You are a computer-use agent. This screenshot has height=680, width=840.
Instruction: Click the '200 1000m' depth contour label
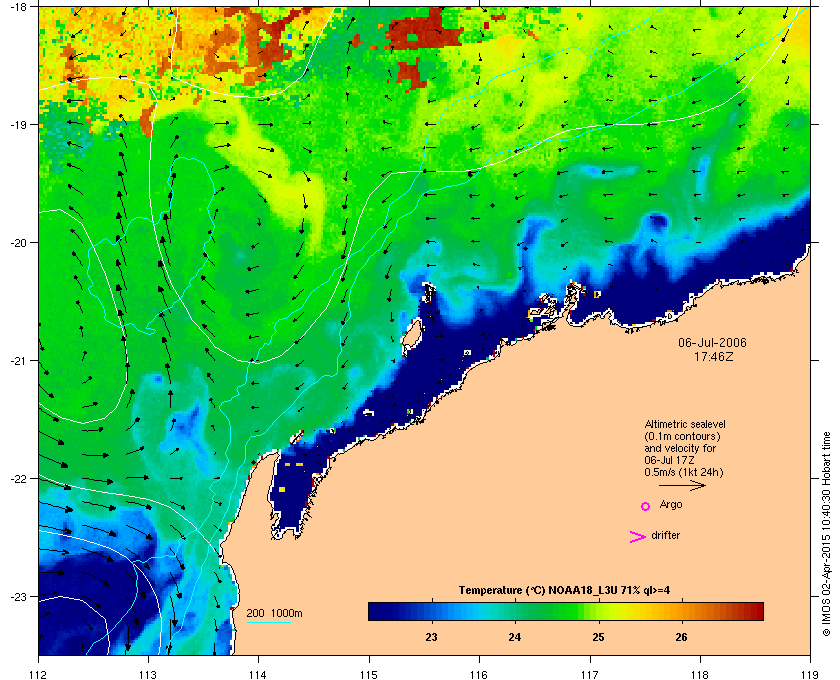pyautogui.click(x=274, y=613)
